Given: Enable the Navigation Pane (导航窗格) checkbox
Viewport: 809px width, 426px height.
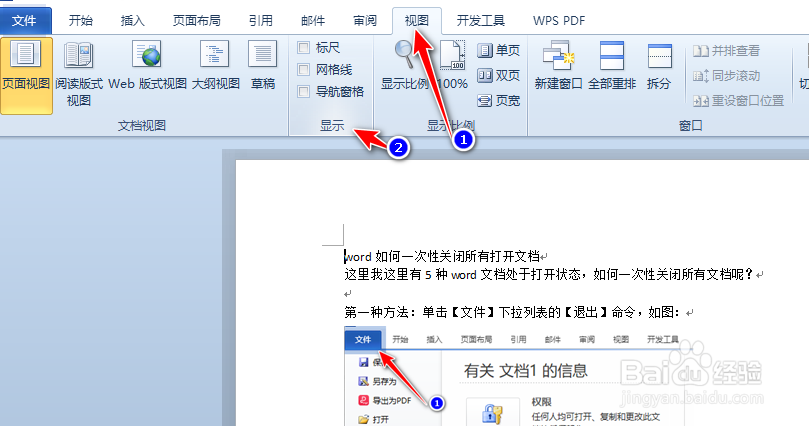Looking at the screenshot, I should [x=304, y=92].
